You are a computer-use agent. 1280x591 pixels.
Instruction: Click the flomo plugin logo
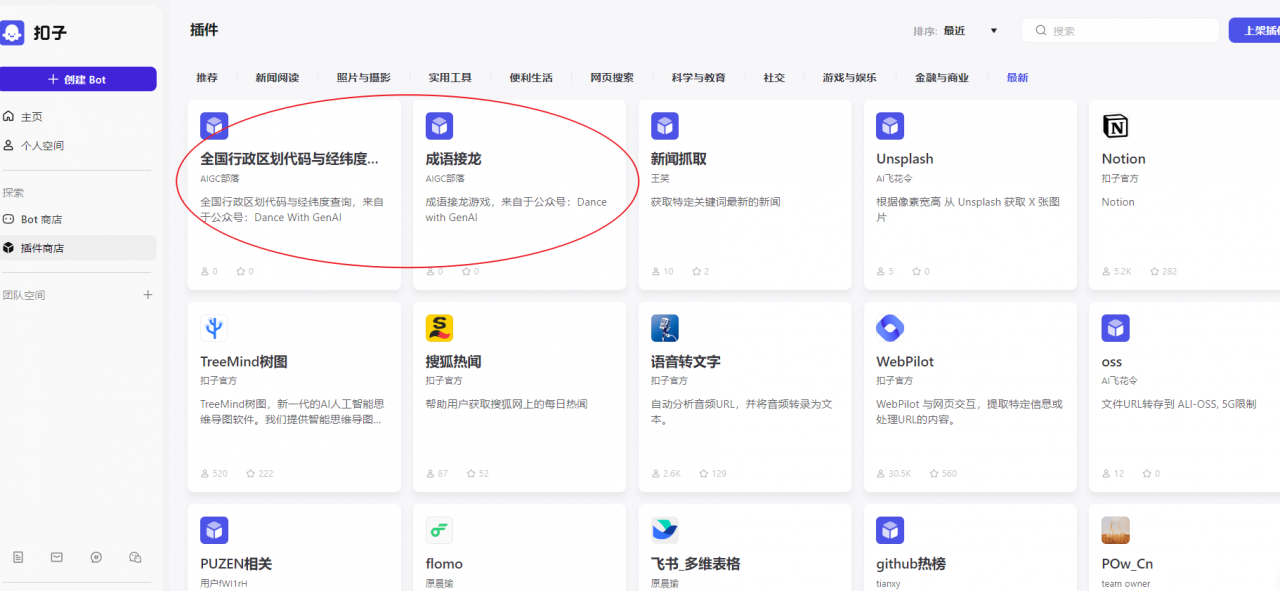[x=439, y=530]
